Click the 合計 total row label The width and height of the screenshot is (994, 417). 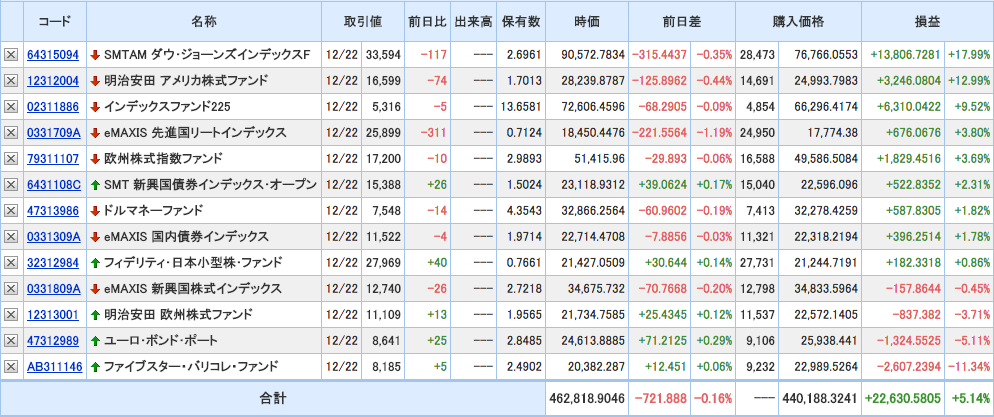[x=273, y=399]
